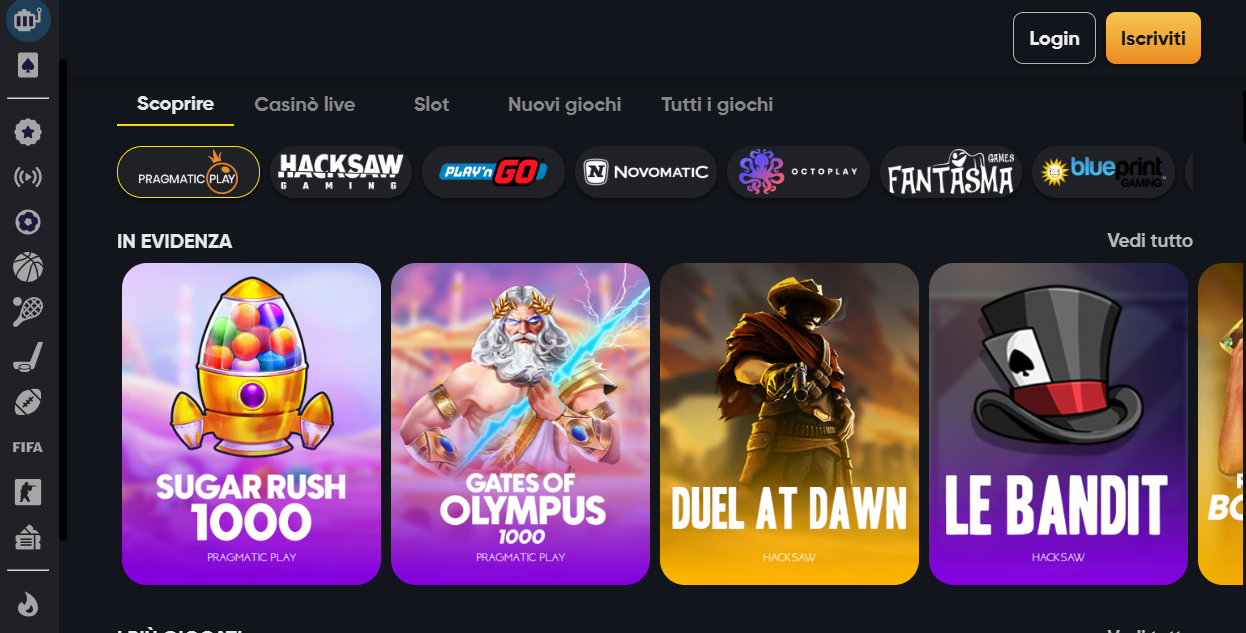Filter games by Play'n GO provider
This screenshot has height=633, width=1246.
click(x=493, y=172)
